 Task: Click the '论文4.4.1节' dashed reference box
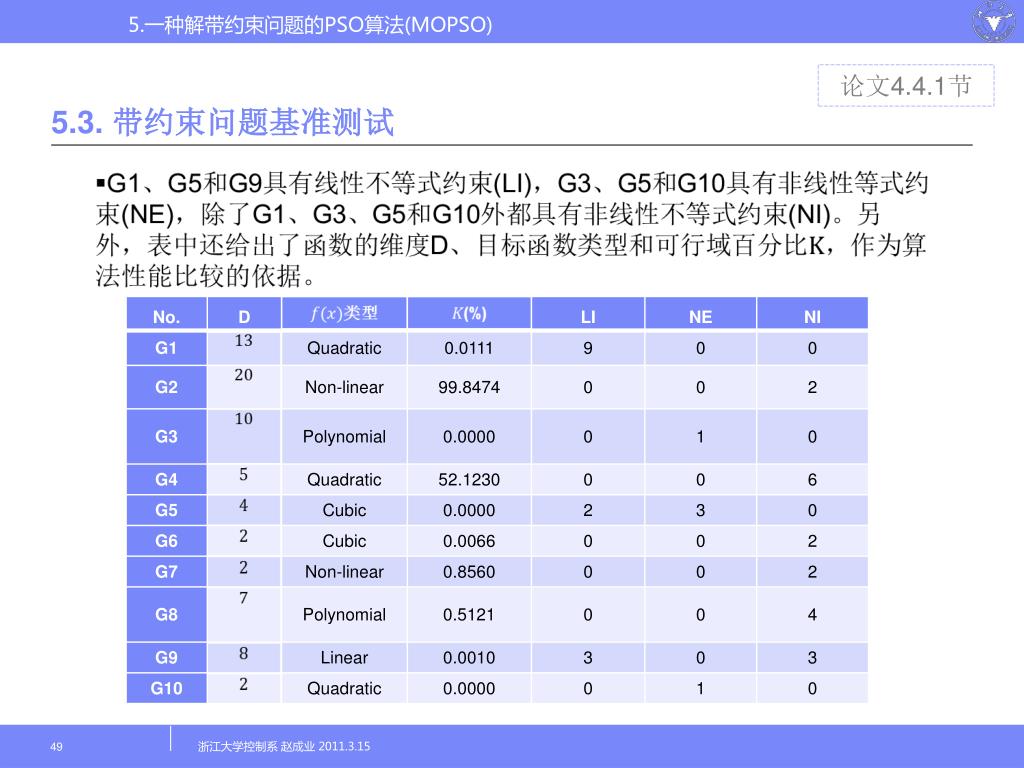pos(906,86)
